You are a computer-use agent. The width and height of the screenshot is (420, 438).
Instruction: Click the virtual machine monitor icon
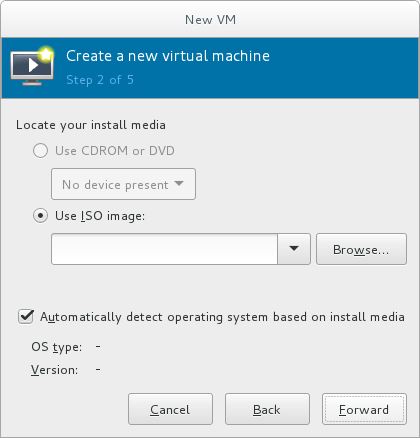(32, 67)
